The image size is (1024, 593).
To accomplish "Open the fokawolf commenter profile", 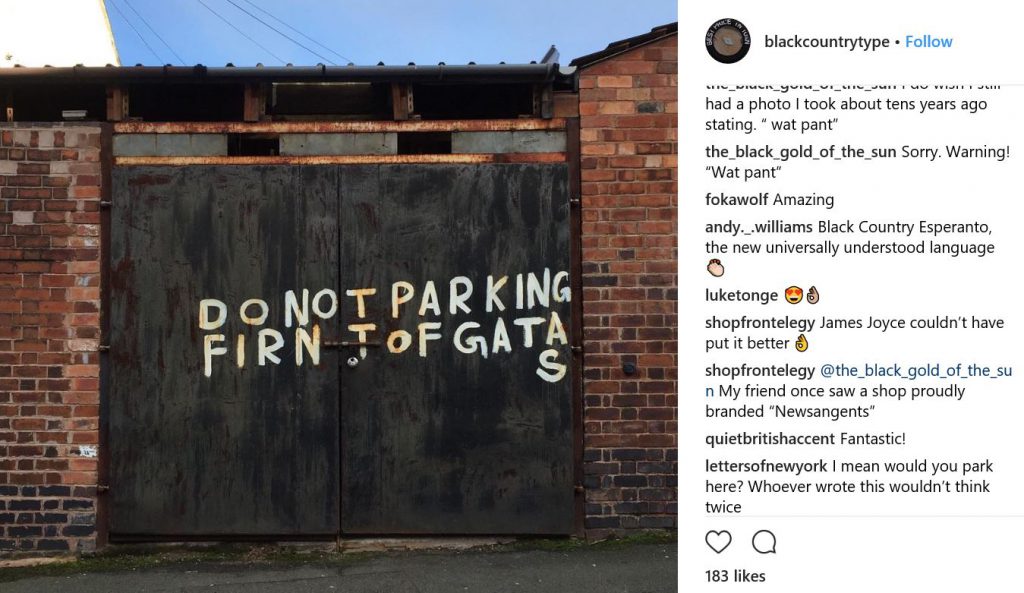I will (x=737, y=200).
